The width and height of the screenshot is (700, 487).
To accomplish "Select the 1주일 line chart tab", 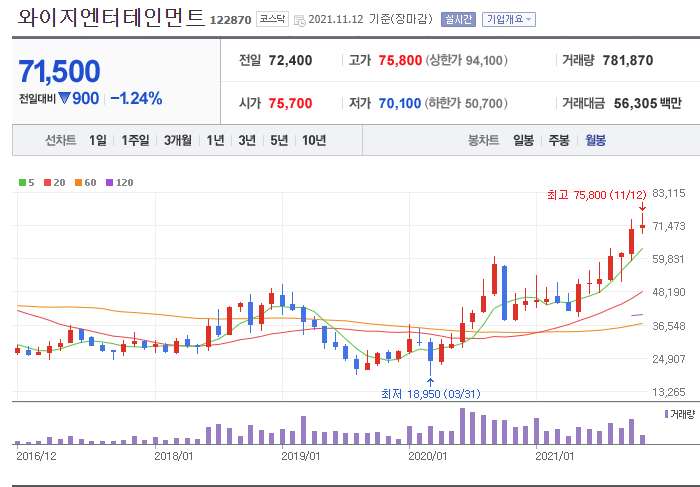I will 135,140.
